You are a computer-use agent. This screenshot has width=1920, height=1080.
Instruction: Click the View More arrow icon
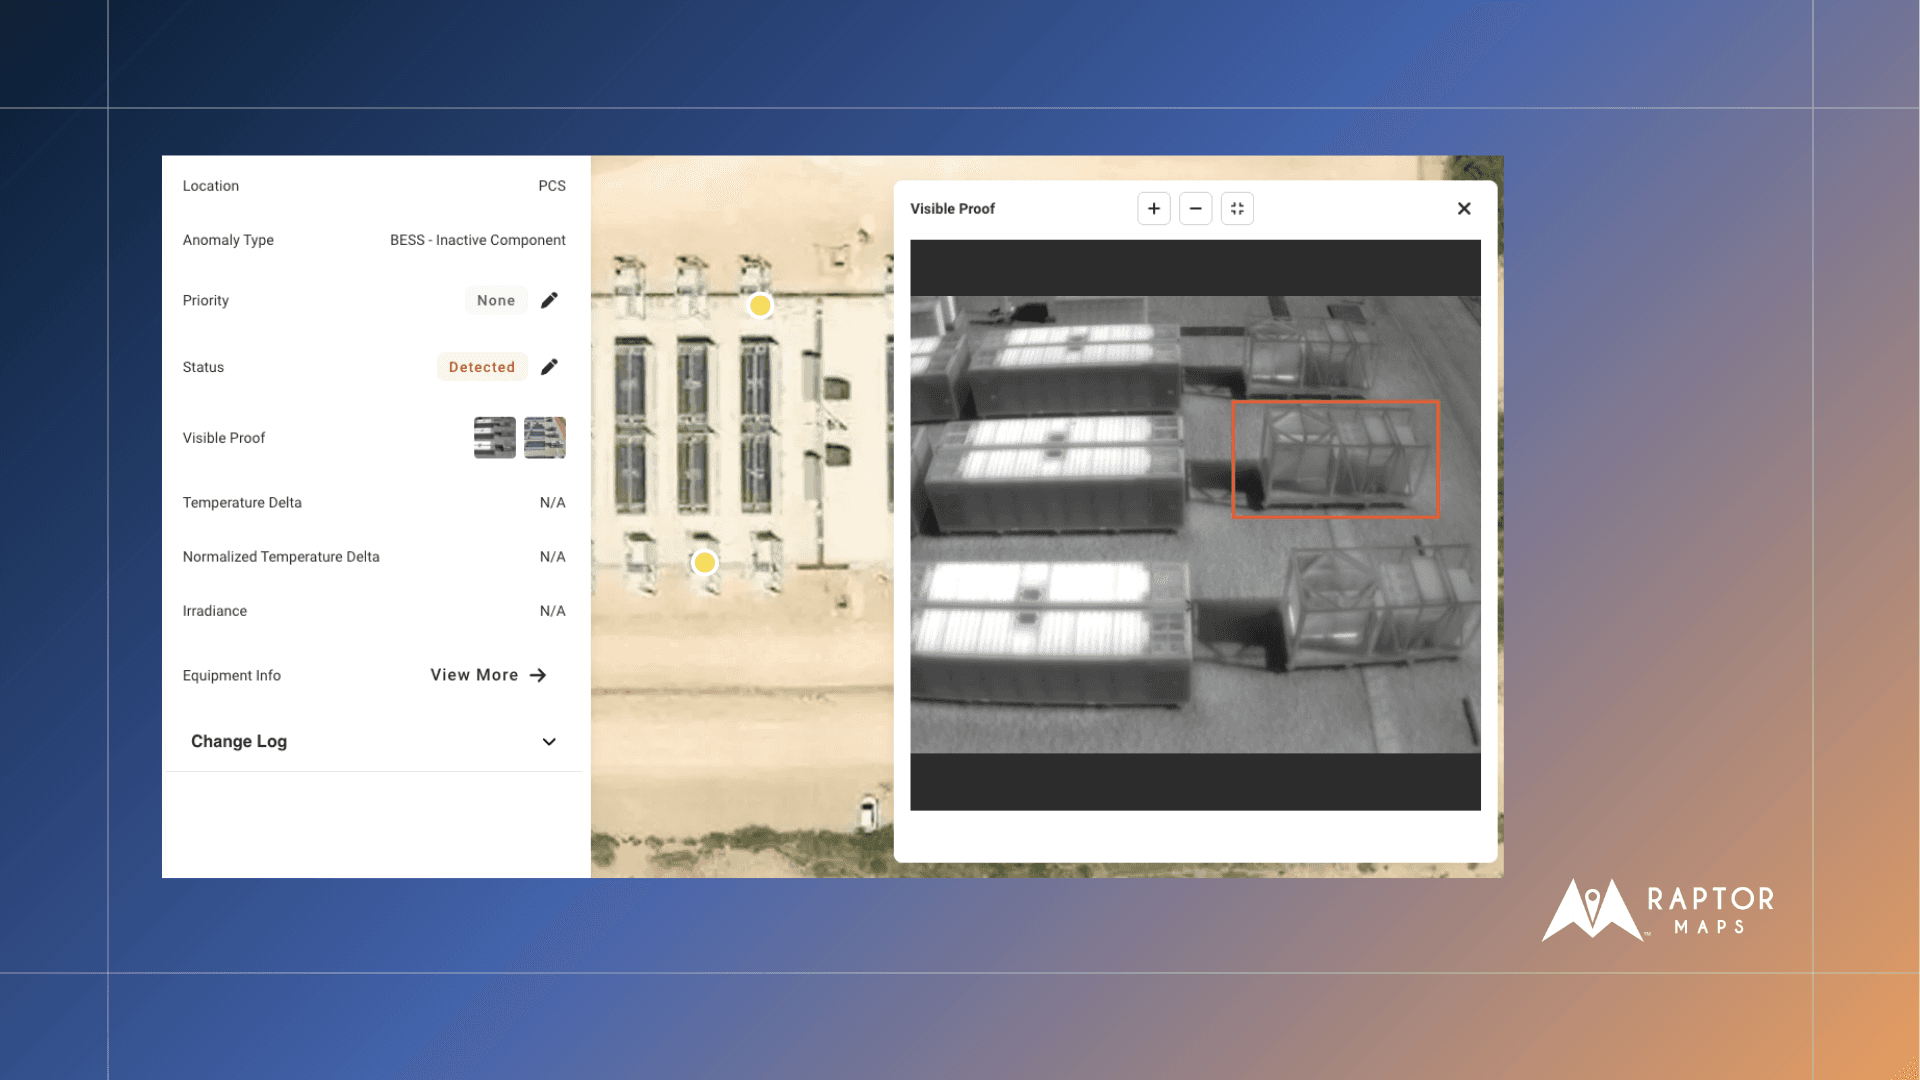tap(538, 675)
